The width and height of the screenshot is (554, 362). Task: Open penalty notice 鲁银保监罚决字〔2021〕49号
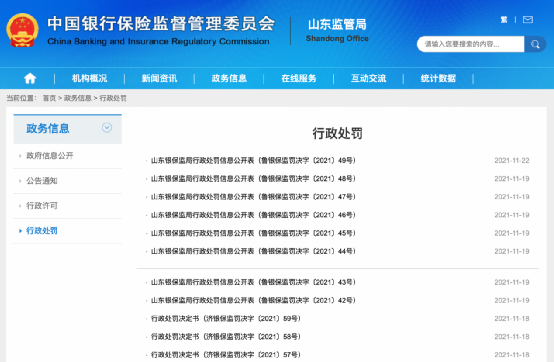pyautogui.click(x=253, y=161)
